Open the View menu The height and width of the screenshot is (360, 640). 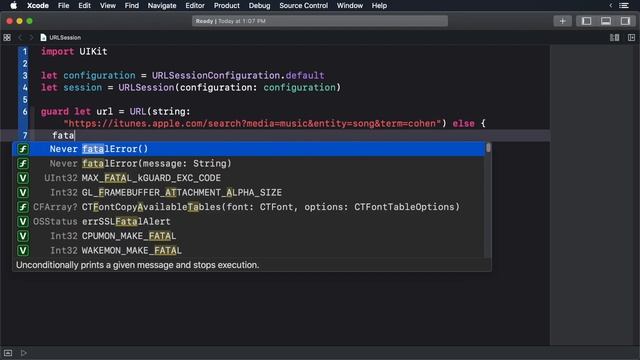coord(108,6)
